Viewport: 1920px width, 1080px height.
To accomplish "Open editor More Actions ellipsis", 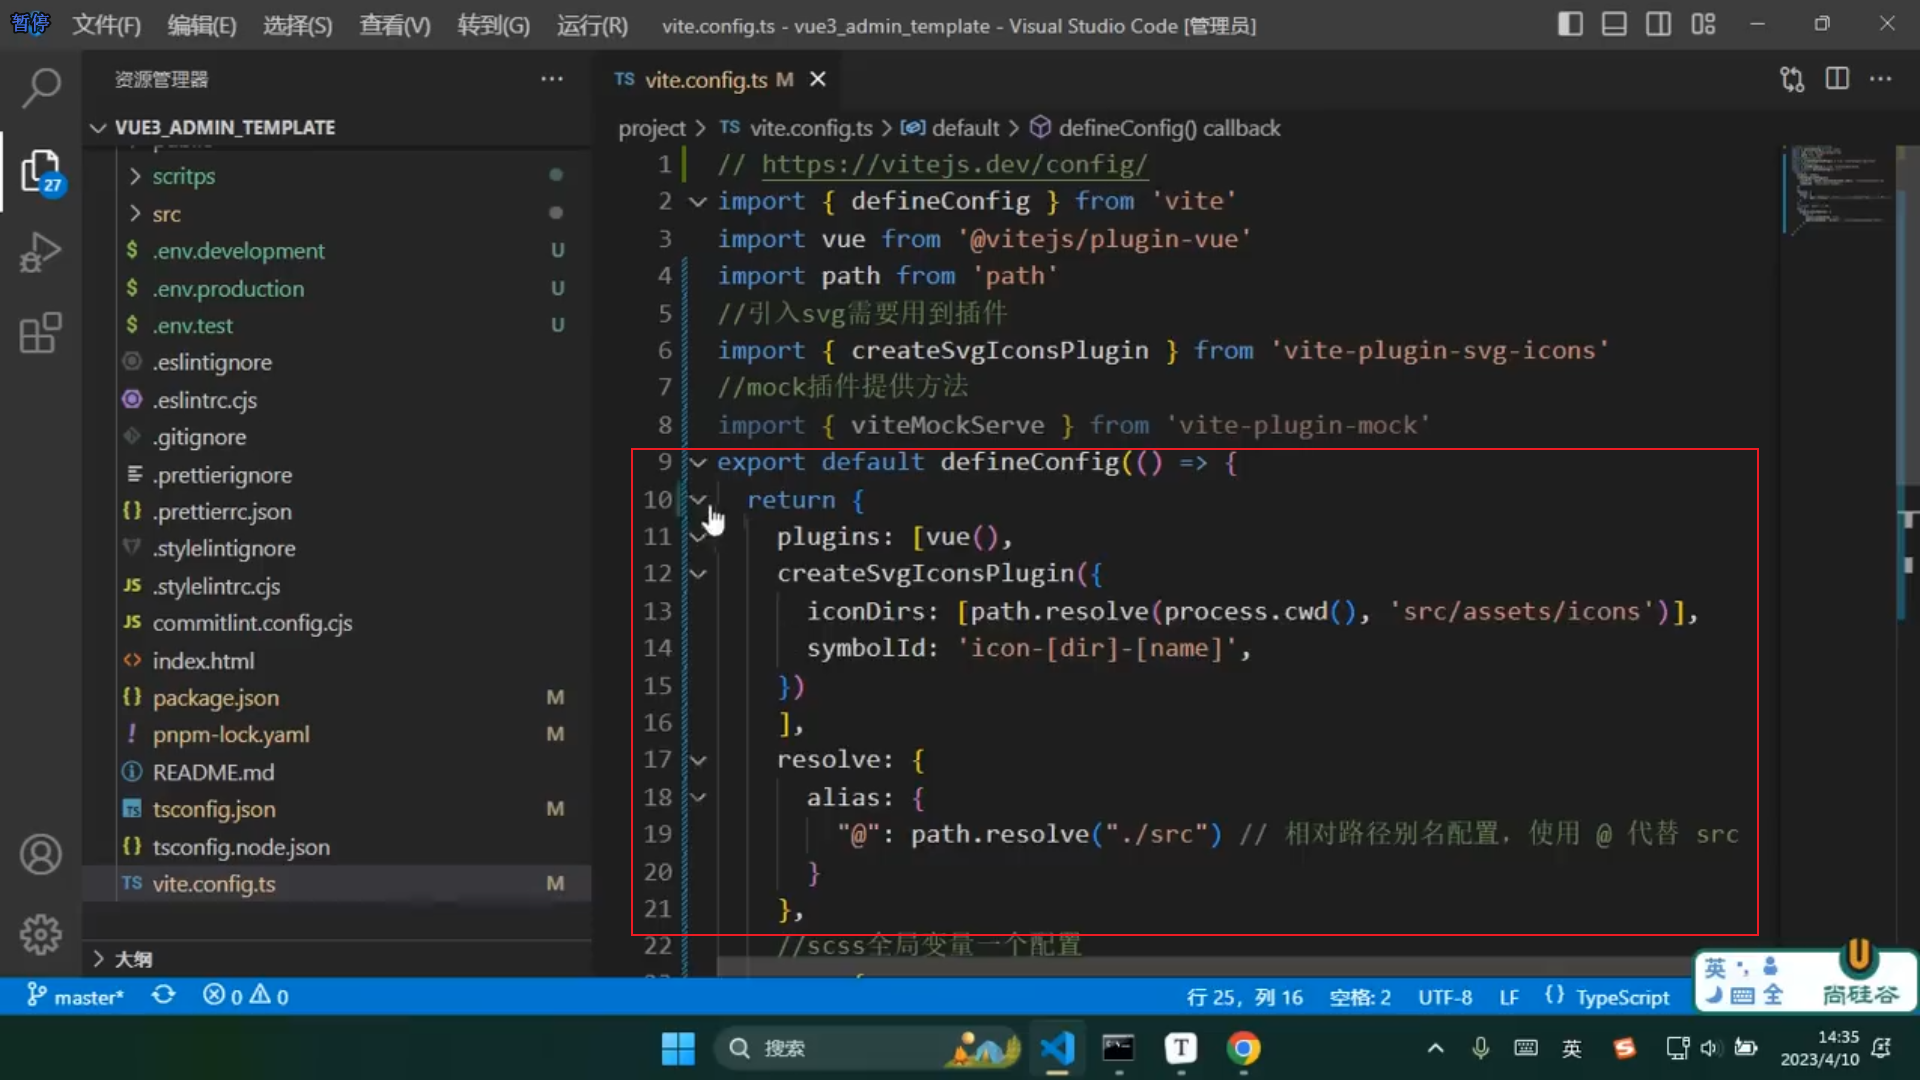I will tap(1881, 79).
